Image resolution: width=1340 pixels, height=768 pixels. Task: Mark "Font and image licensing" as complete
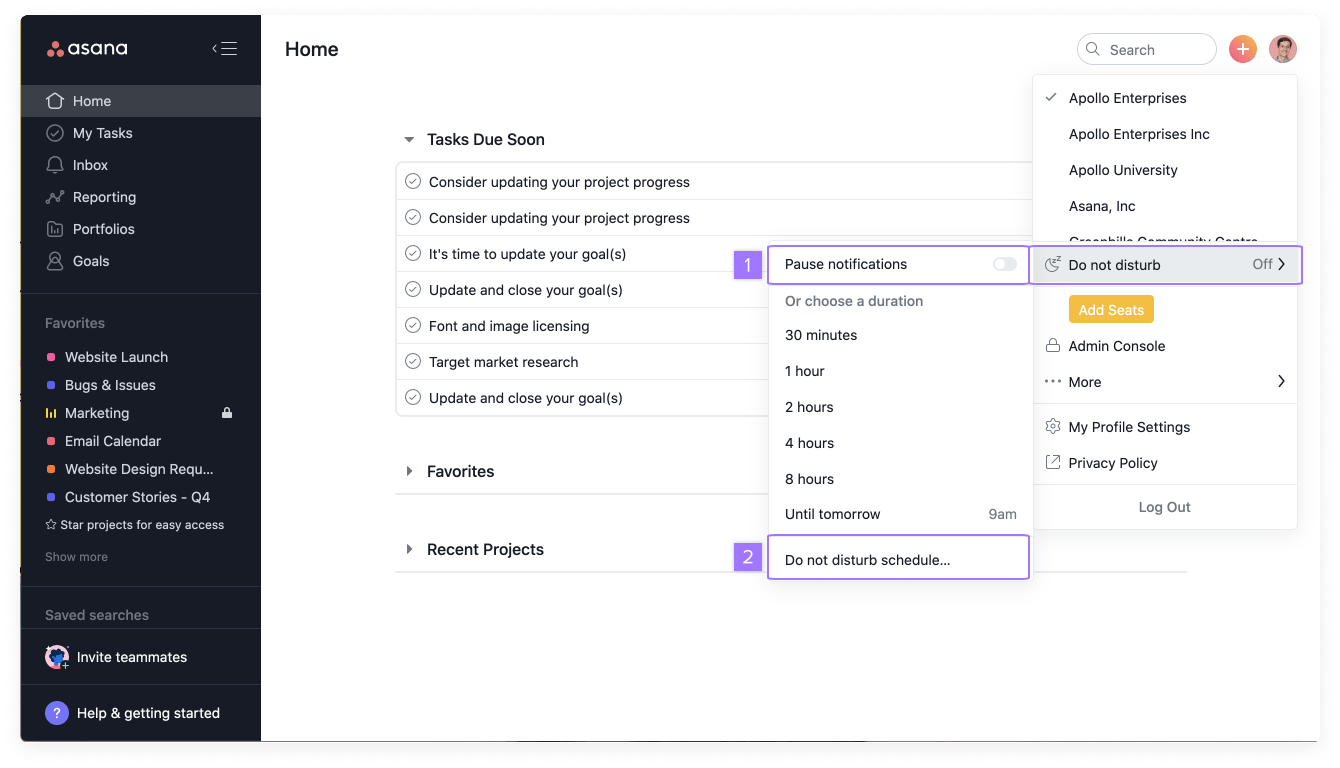pos(413,326)
